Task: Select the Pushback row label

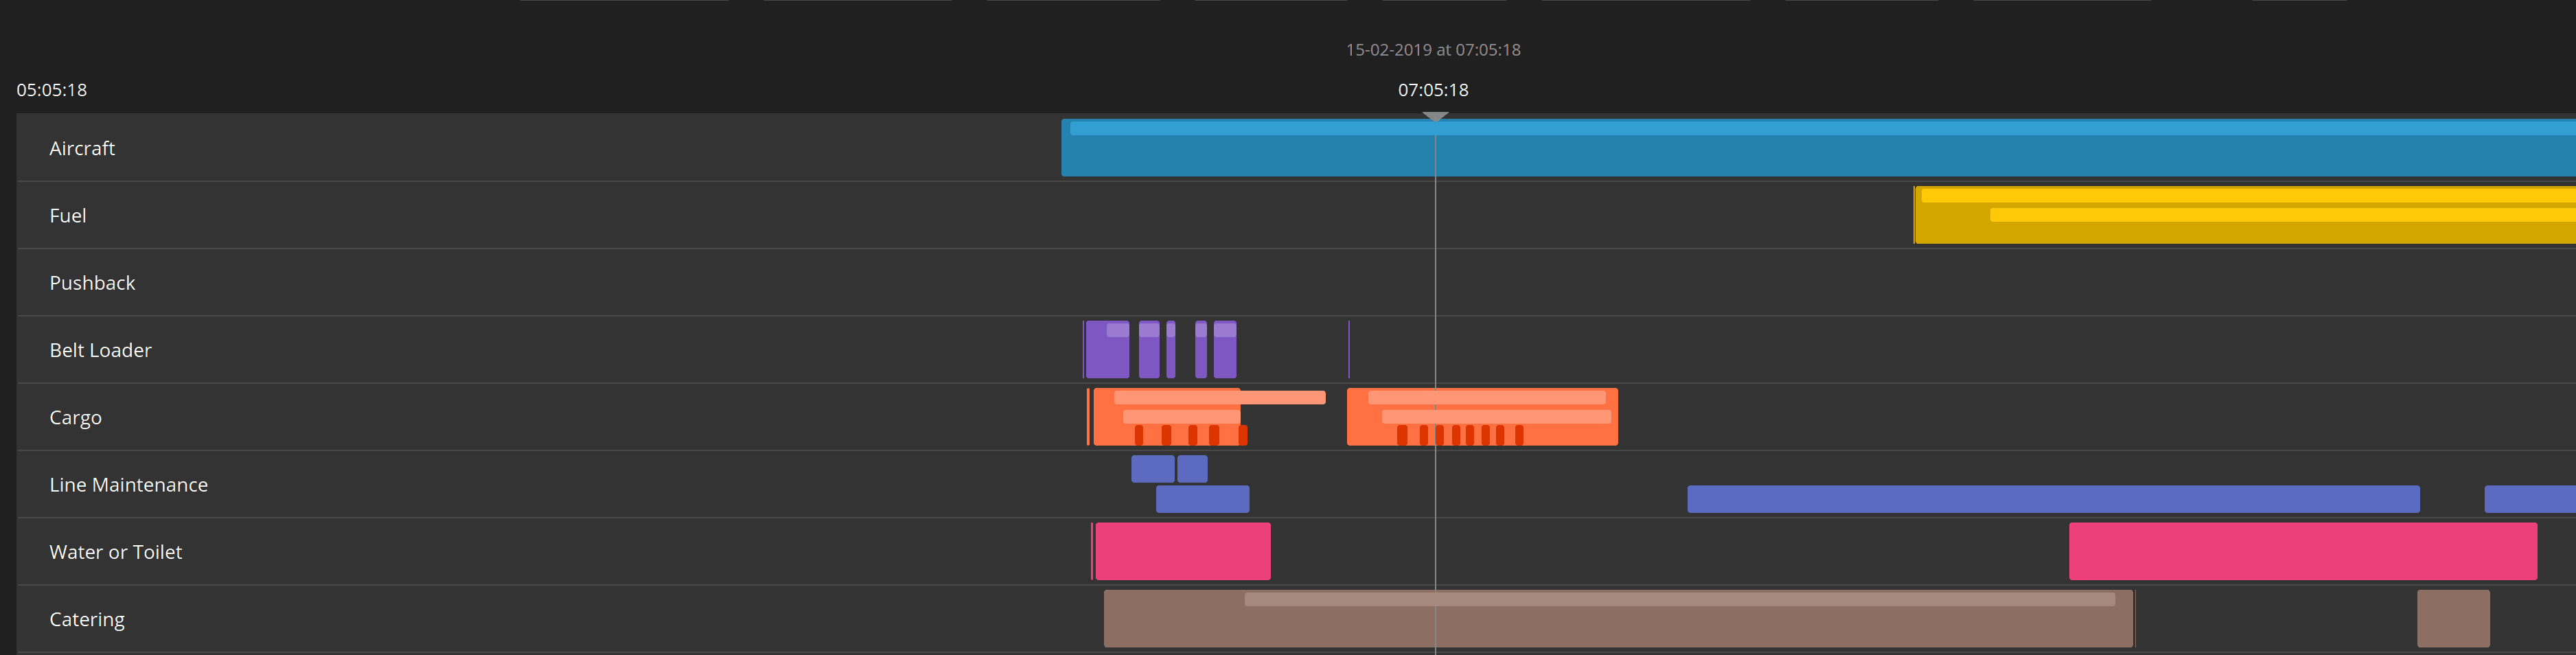Action: tap(92, 283)
